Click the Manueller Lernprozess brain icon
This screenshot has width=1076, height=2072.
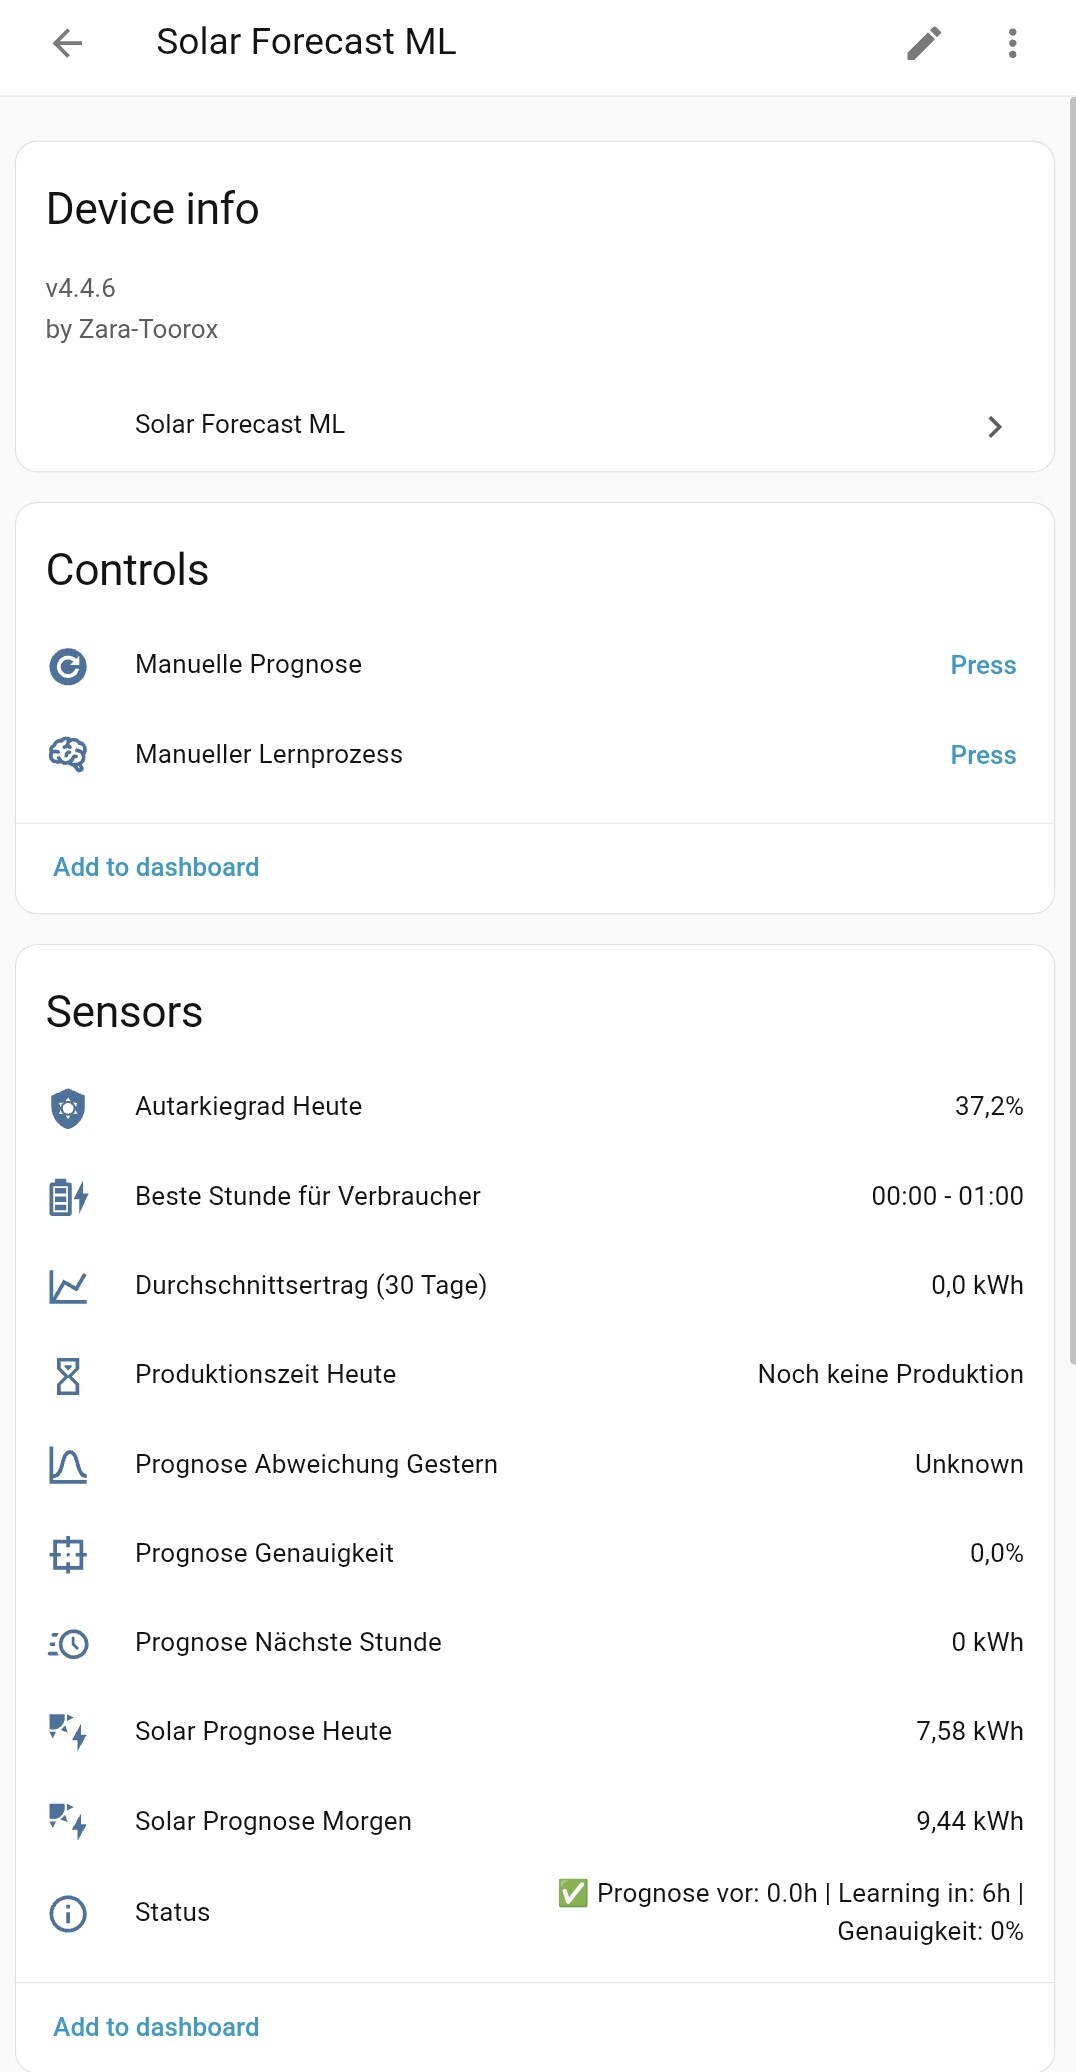[68, 755]
